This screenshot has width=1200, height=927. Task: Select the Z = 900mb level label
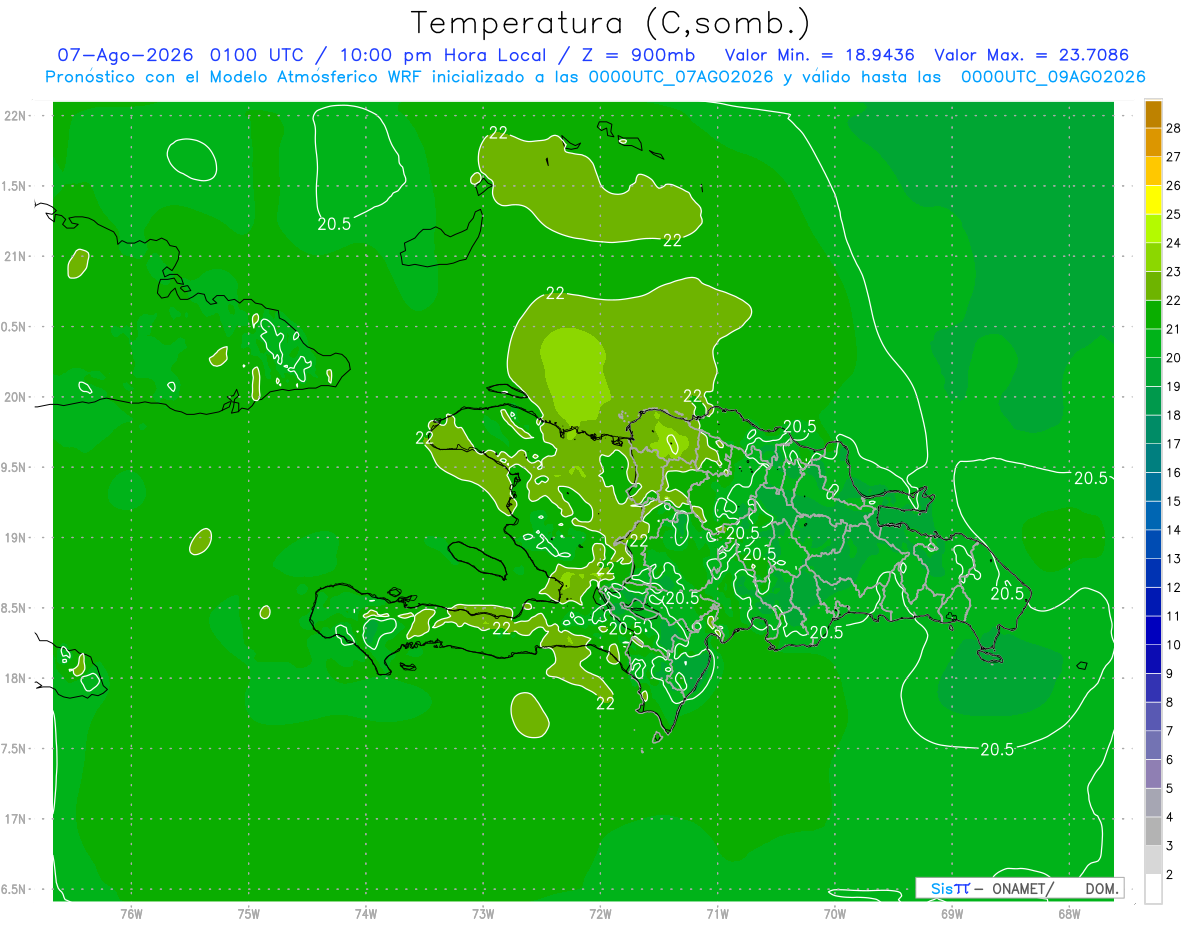638,55
